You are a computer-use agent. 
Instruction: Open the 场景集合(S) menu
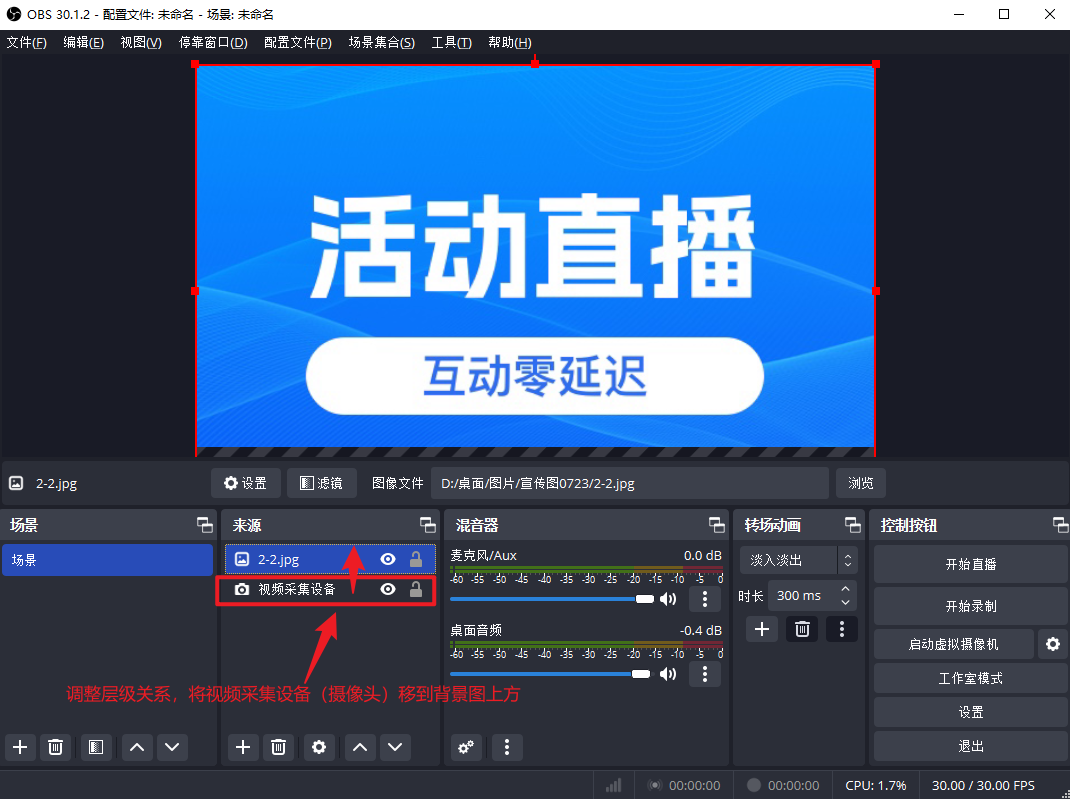click(381, 42)
